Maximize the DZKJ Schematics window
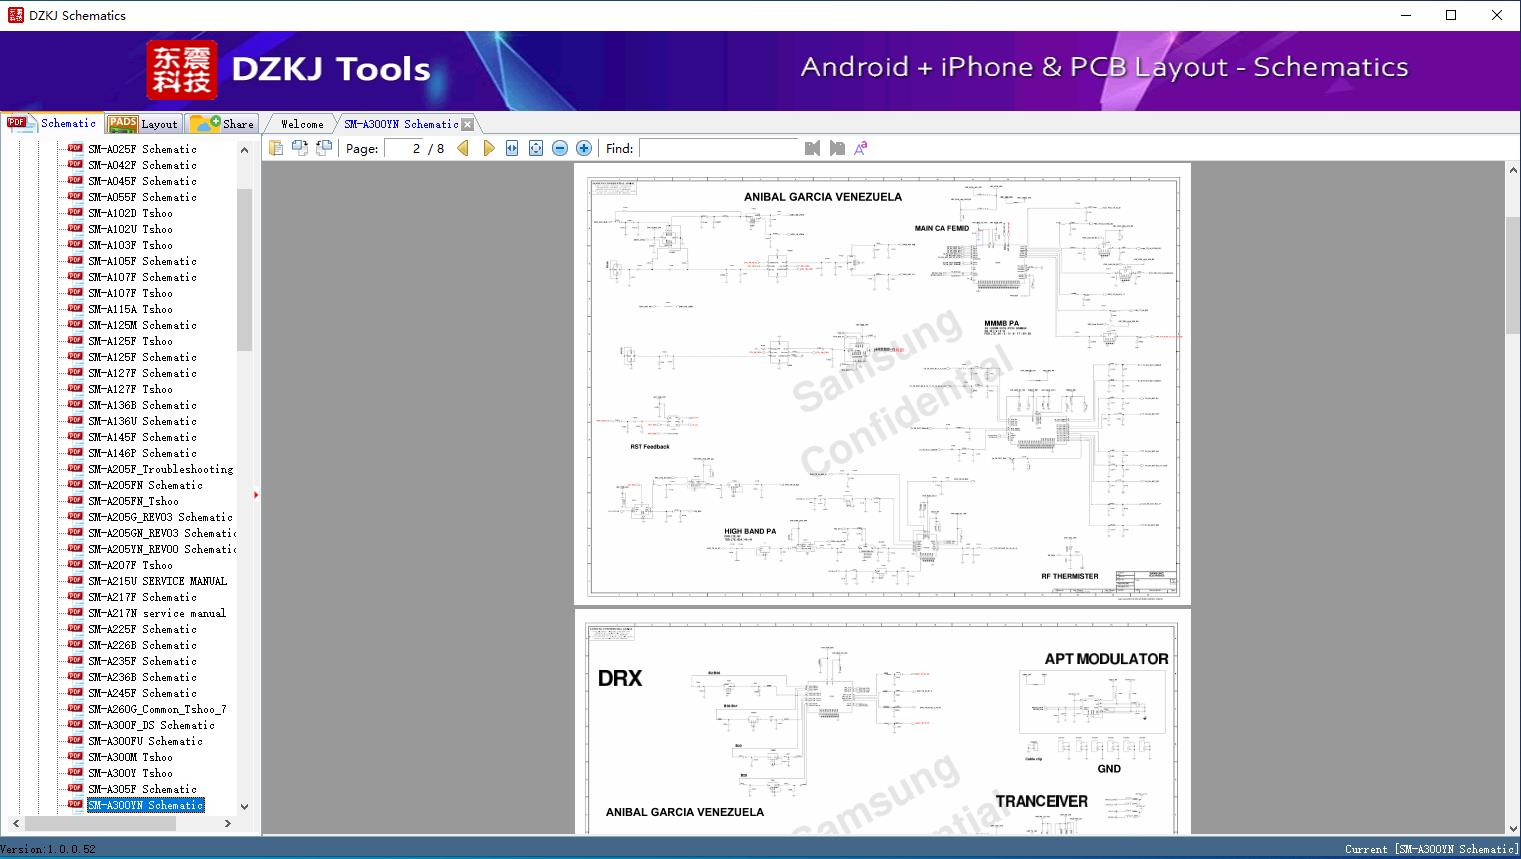Viewport: 1521px width, 859px height. pyautogui.click(x=1451, y=15)
